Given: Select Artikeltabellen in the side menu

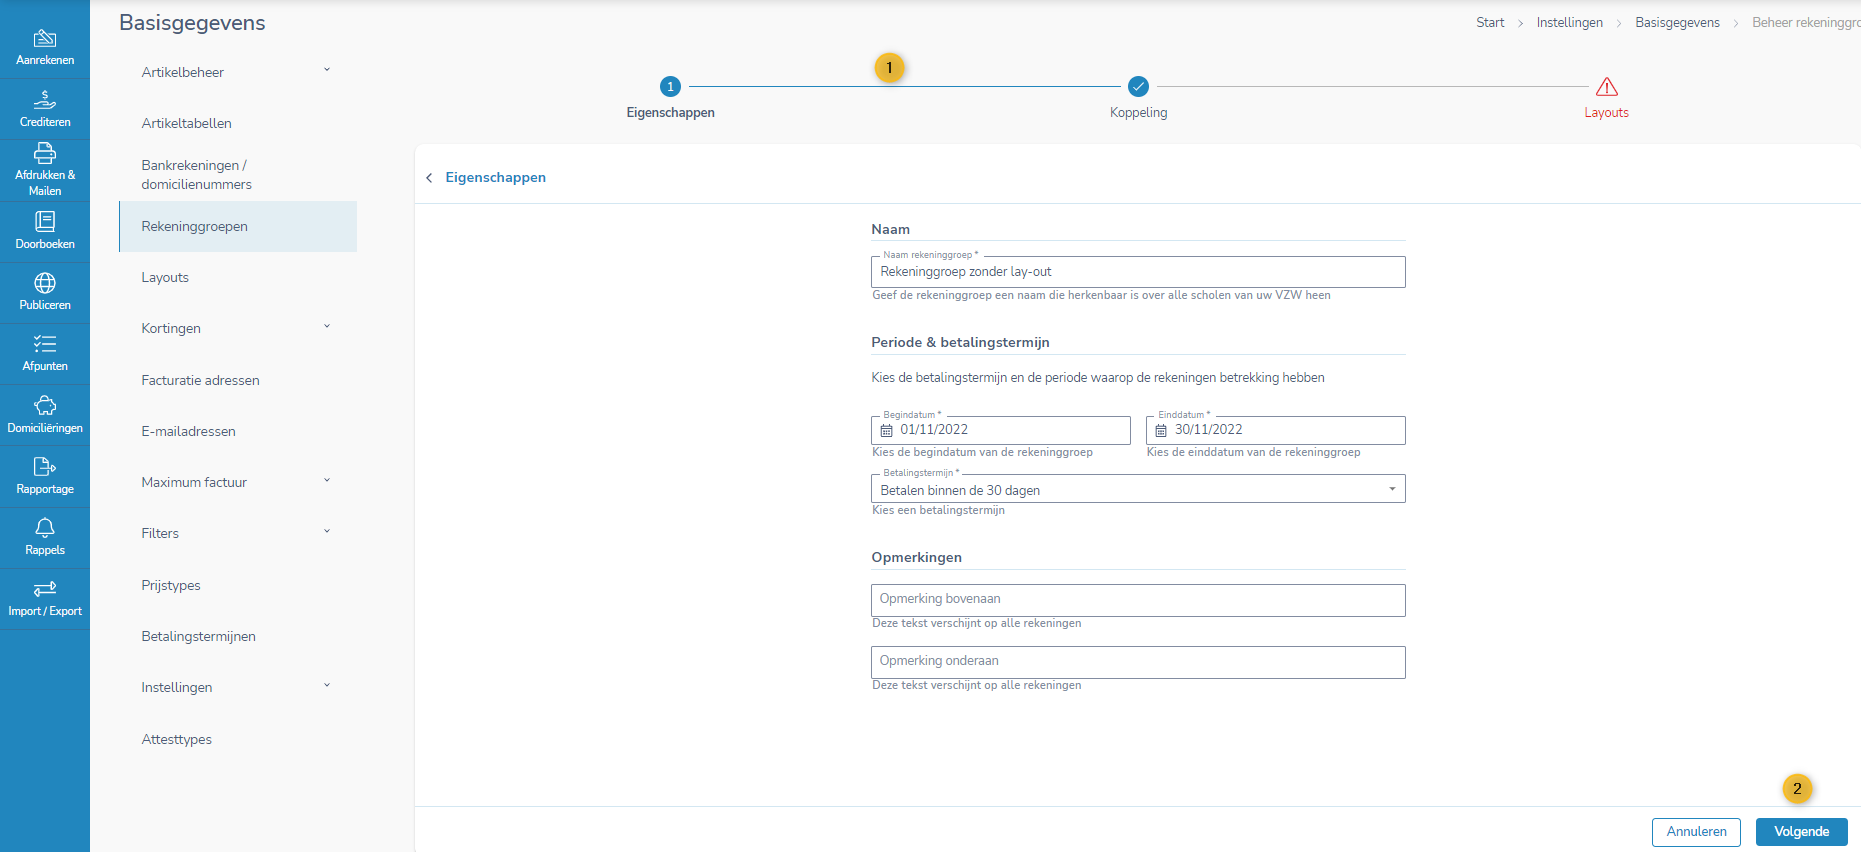Looking at the screenshot, I should (186, 123).
